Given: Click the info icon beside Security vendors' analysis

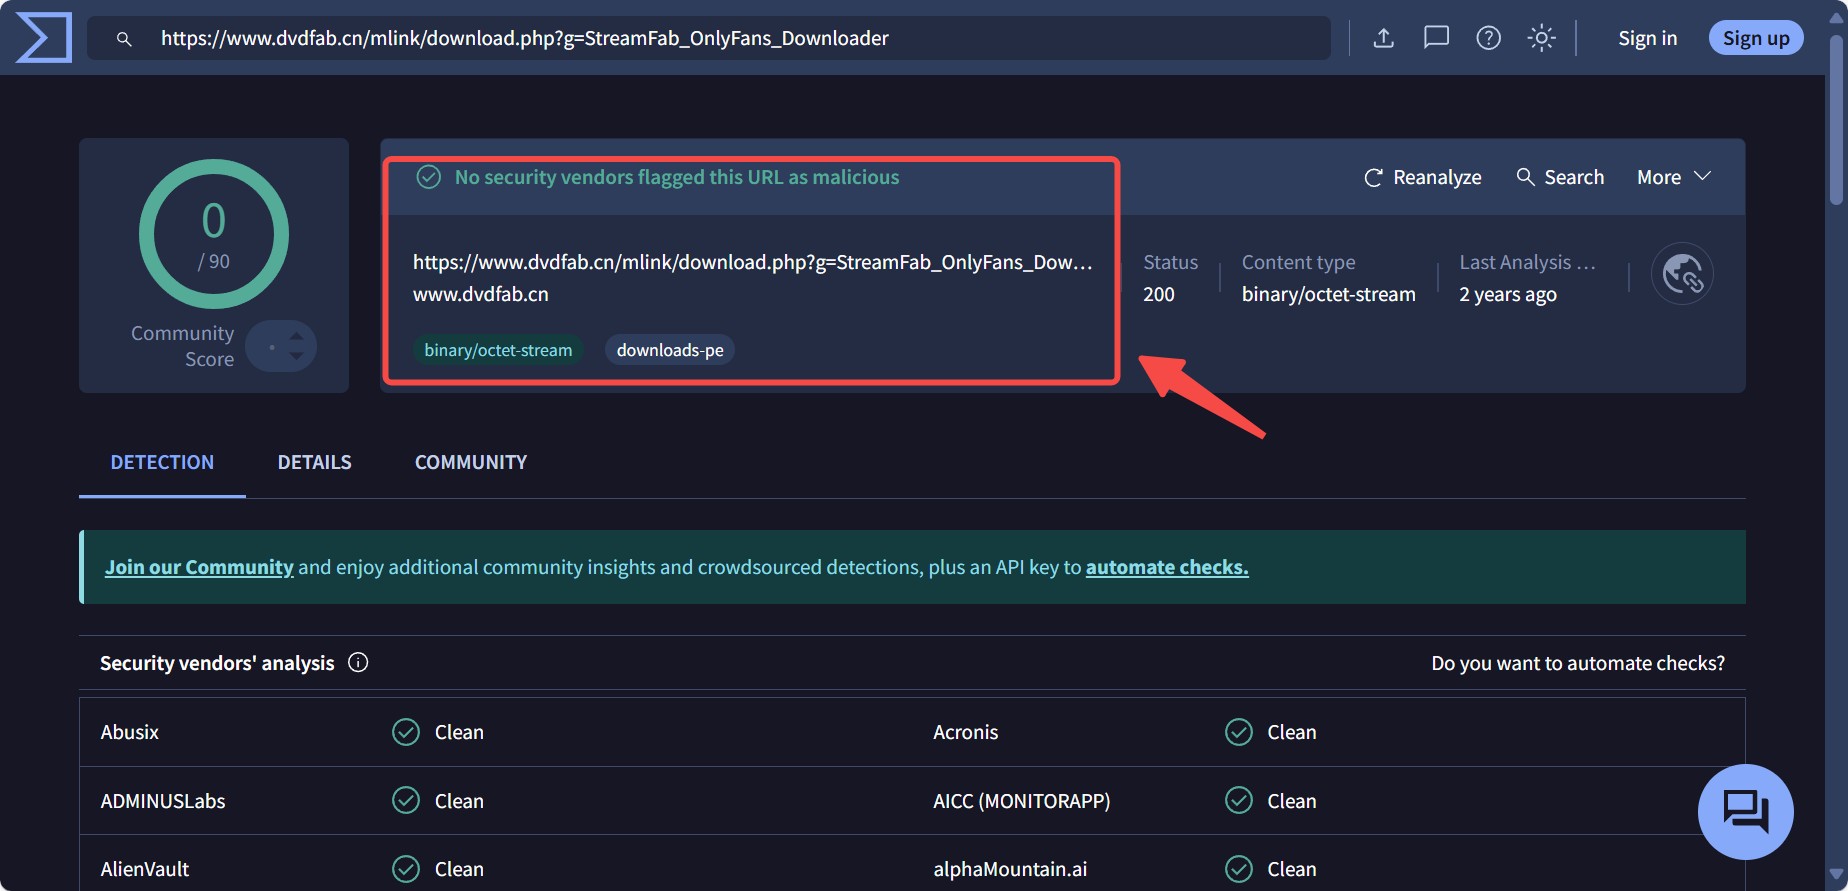Looking at the screenshot, I should click(x=358, y=663).
